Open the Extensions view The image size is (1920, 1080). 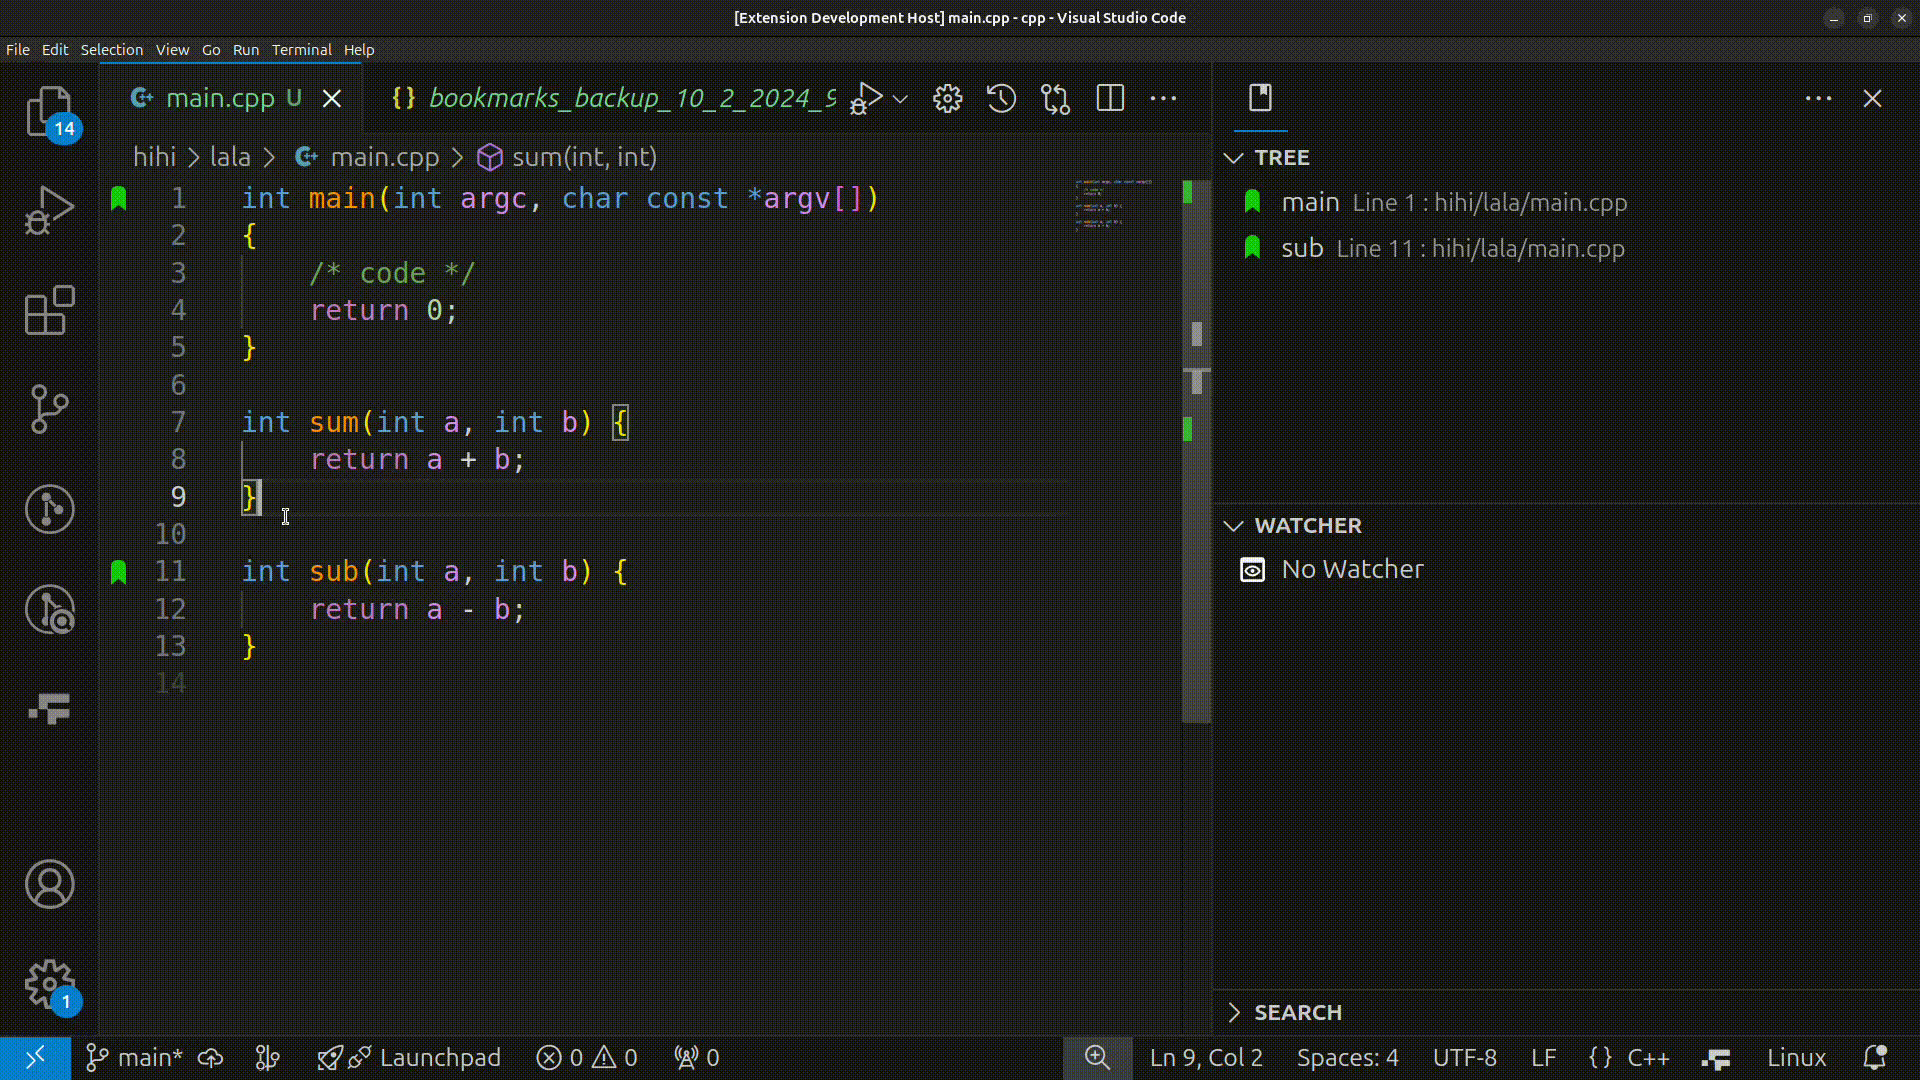click(48, 311)
